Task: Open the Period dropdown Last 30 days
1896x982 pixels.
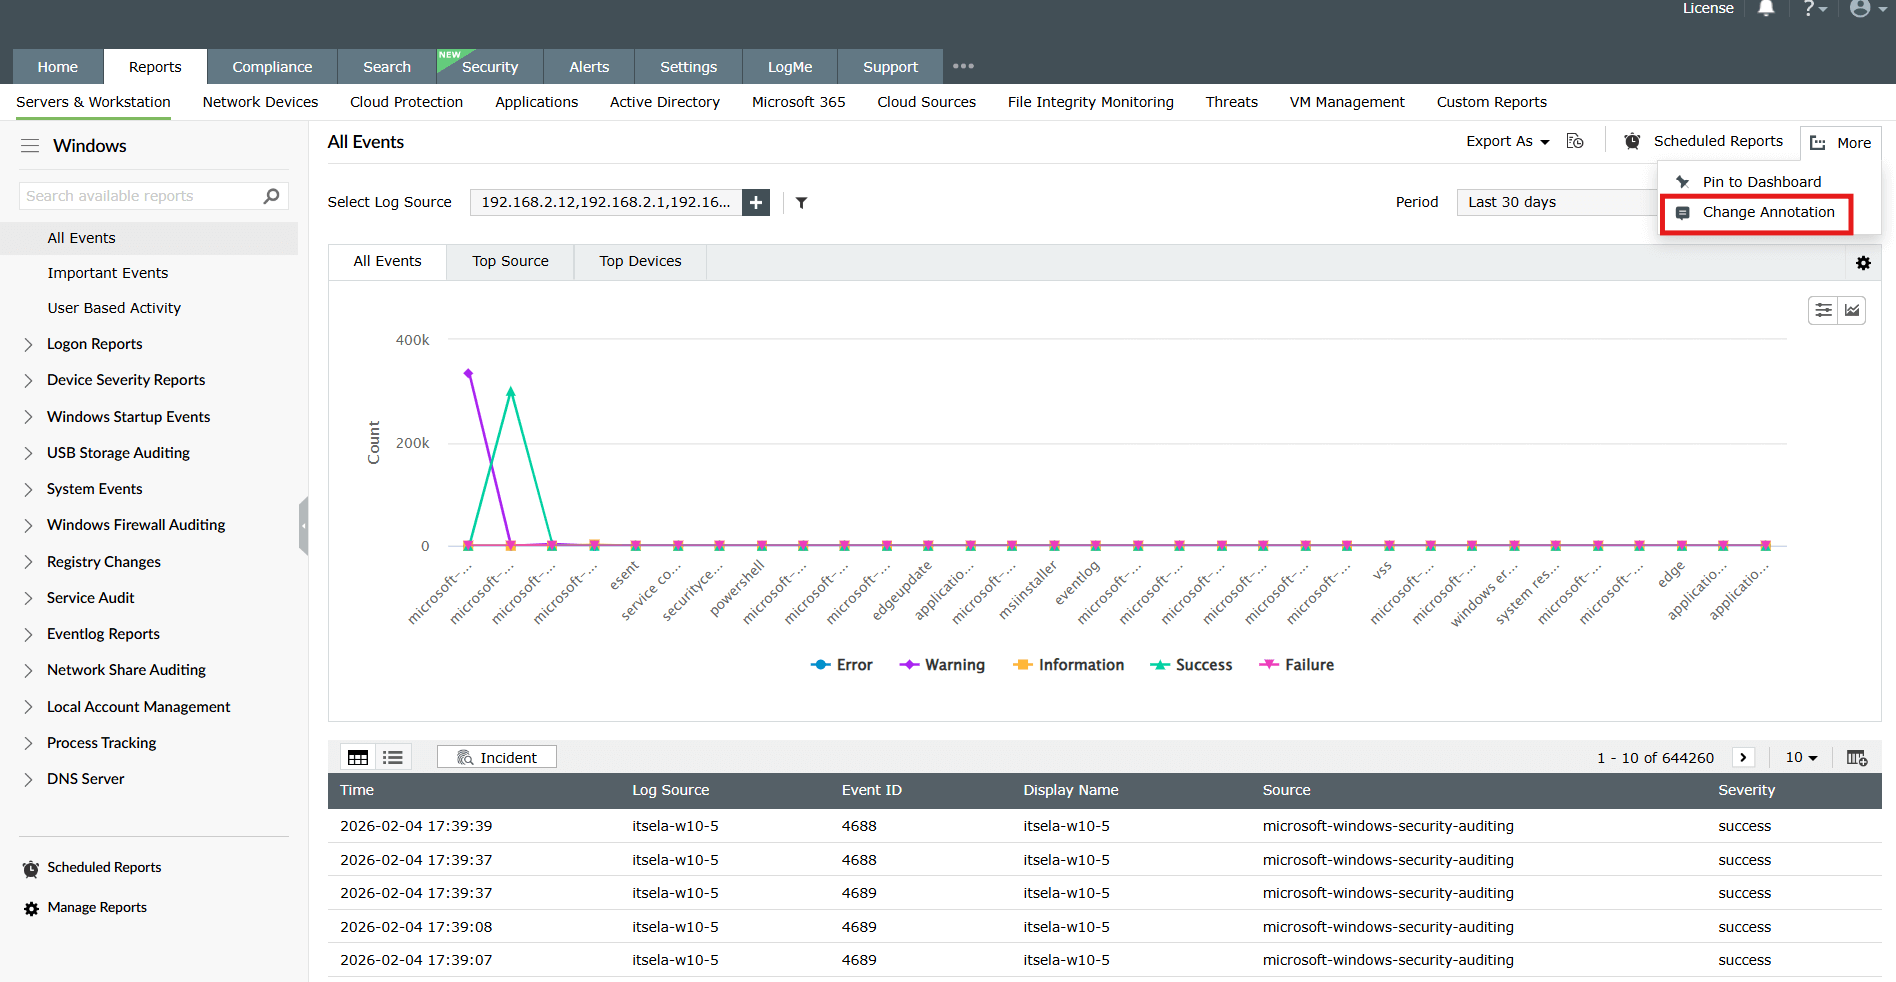Action: pos(1556,202)
